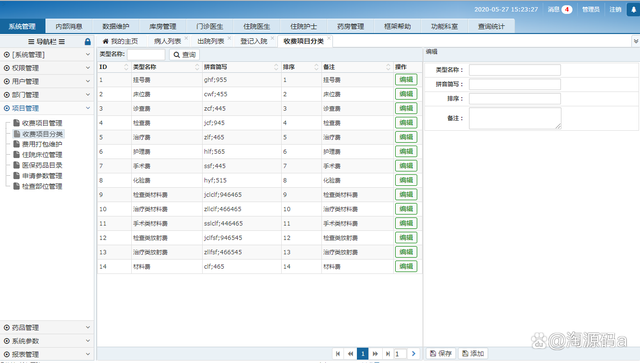The height and width of the screenshot is (363, 640).
Task: Click the page icon for 医保药品目录
Action: [17, 165]
